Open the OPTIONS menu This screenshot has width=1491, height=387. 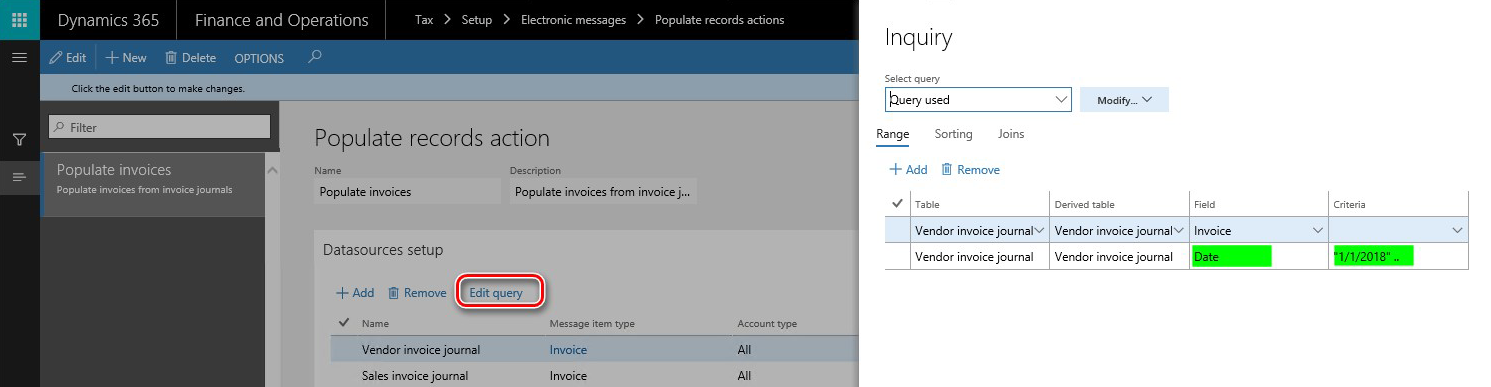coord(259,58)
